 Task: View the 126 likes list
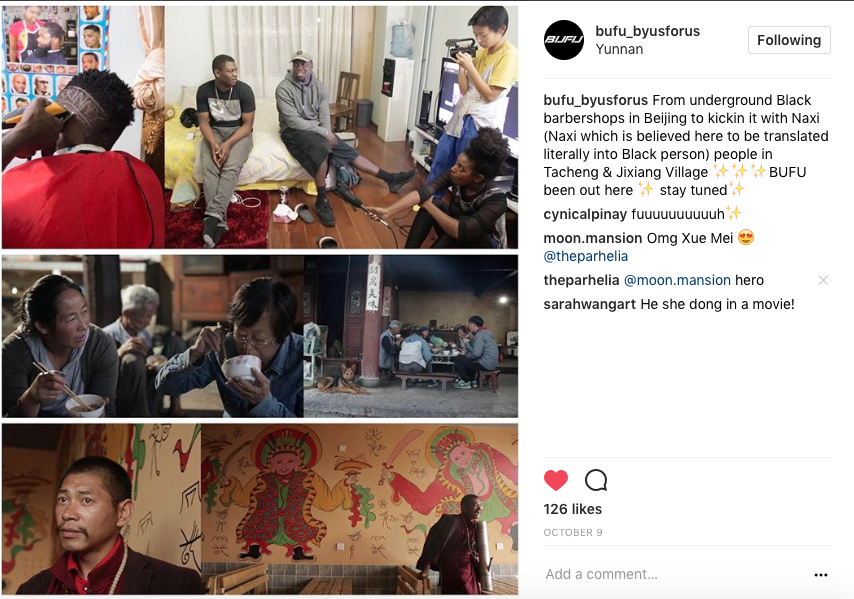coord(572,509)
